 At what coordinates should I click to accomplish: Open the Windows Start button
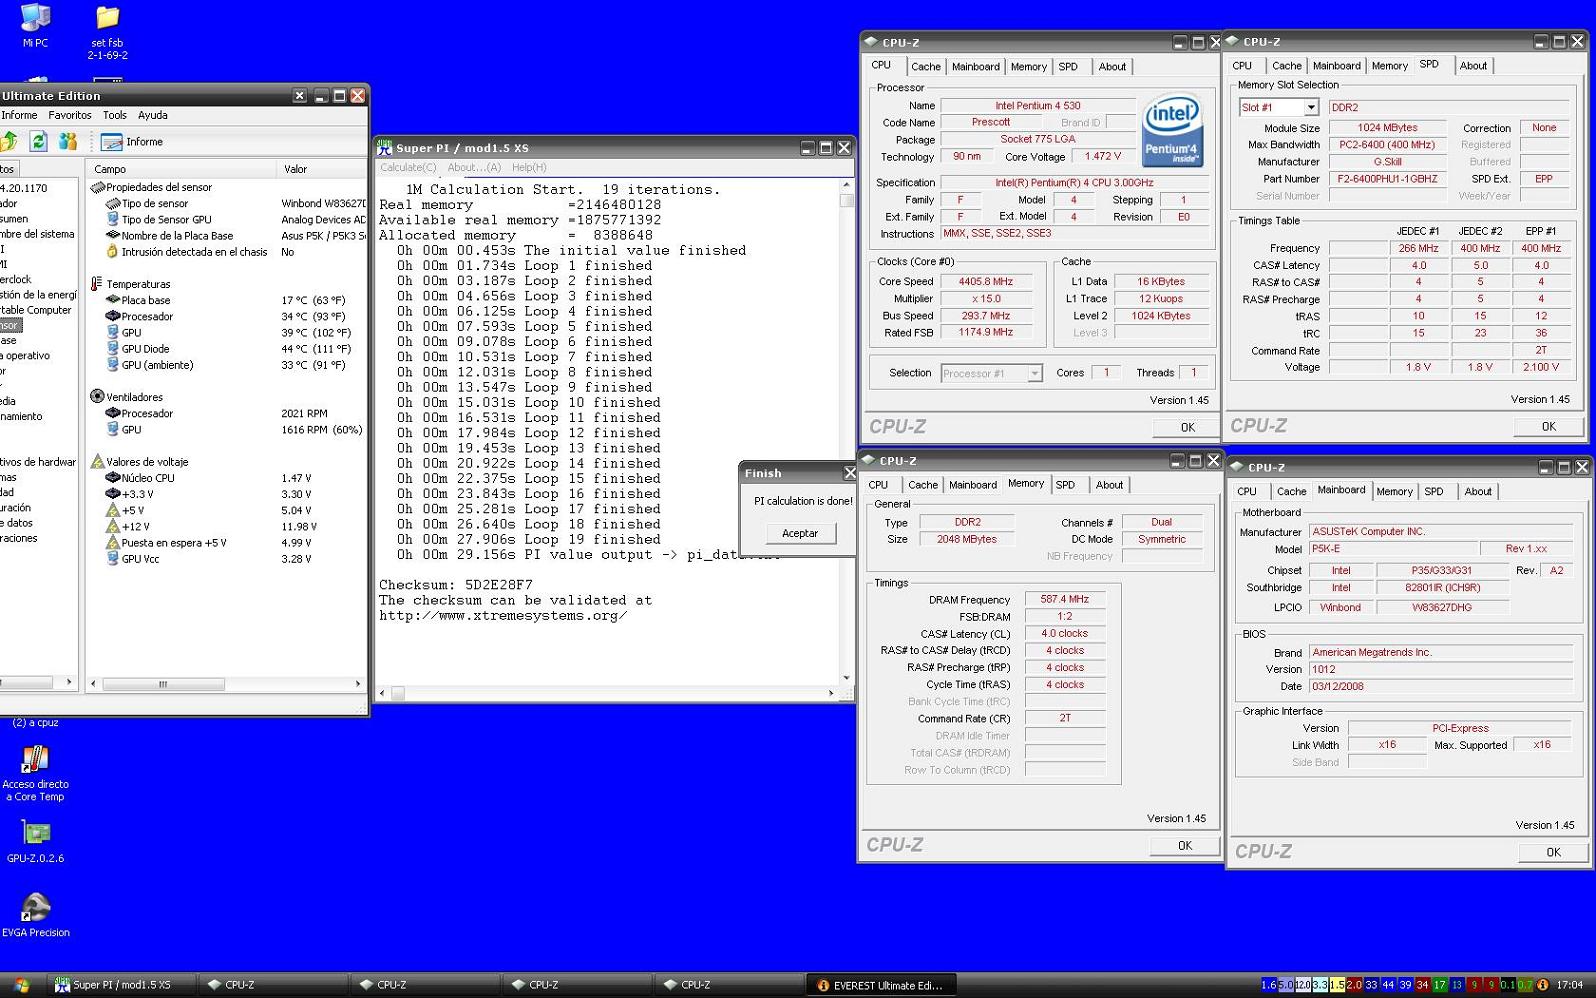pyautogui.click(x=20, y=985)
